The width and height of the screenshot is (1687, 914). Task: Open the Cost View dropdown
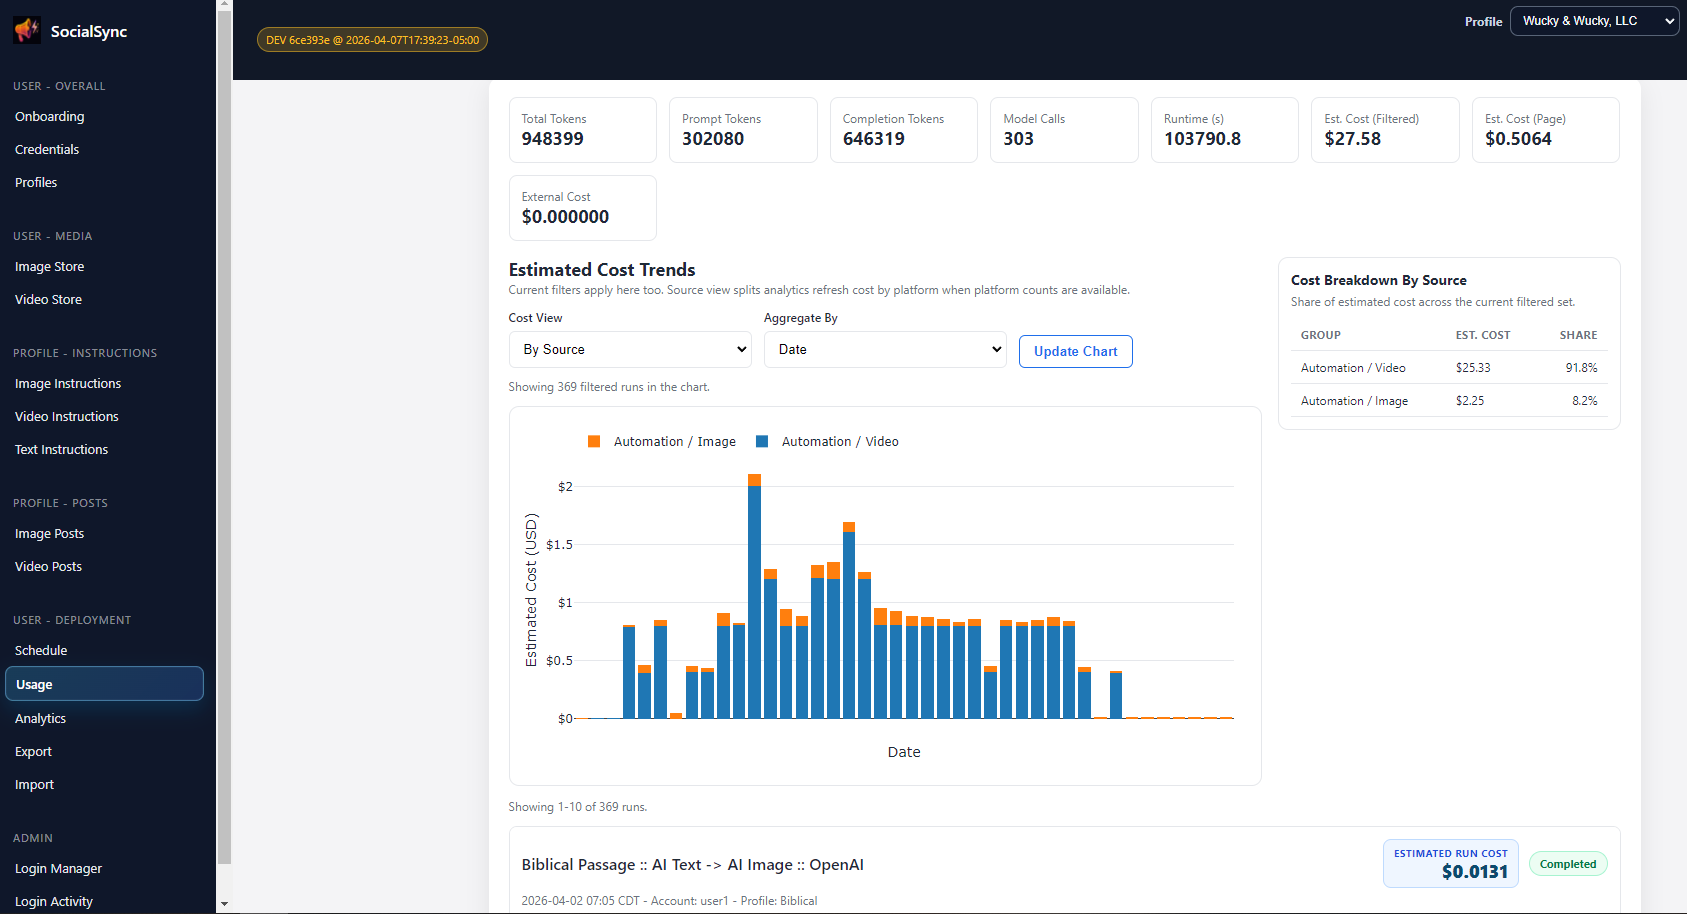coord(629,349)
